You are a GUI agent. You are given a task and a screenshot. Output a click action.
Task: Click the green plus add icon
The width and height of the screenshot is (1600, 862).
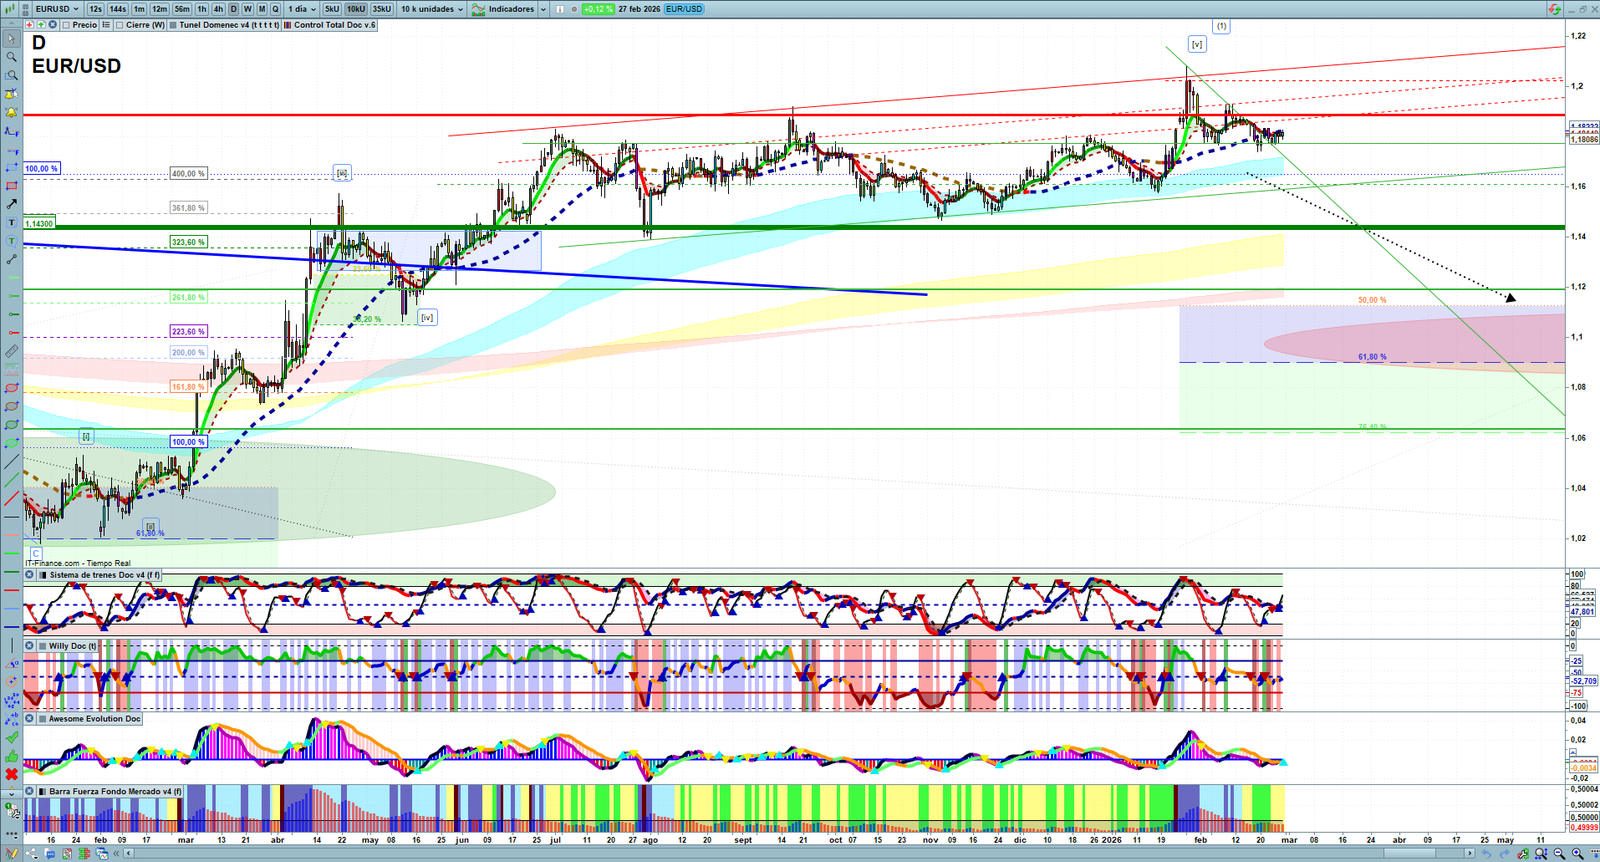[x=41, y=25]
